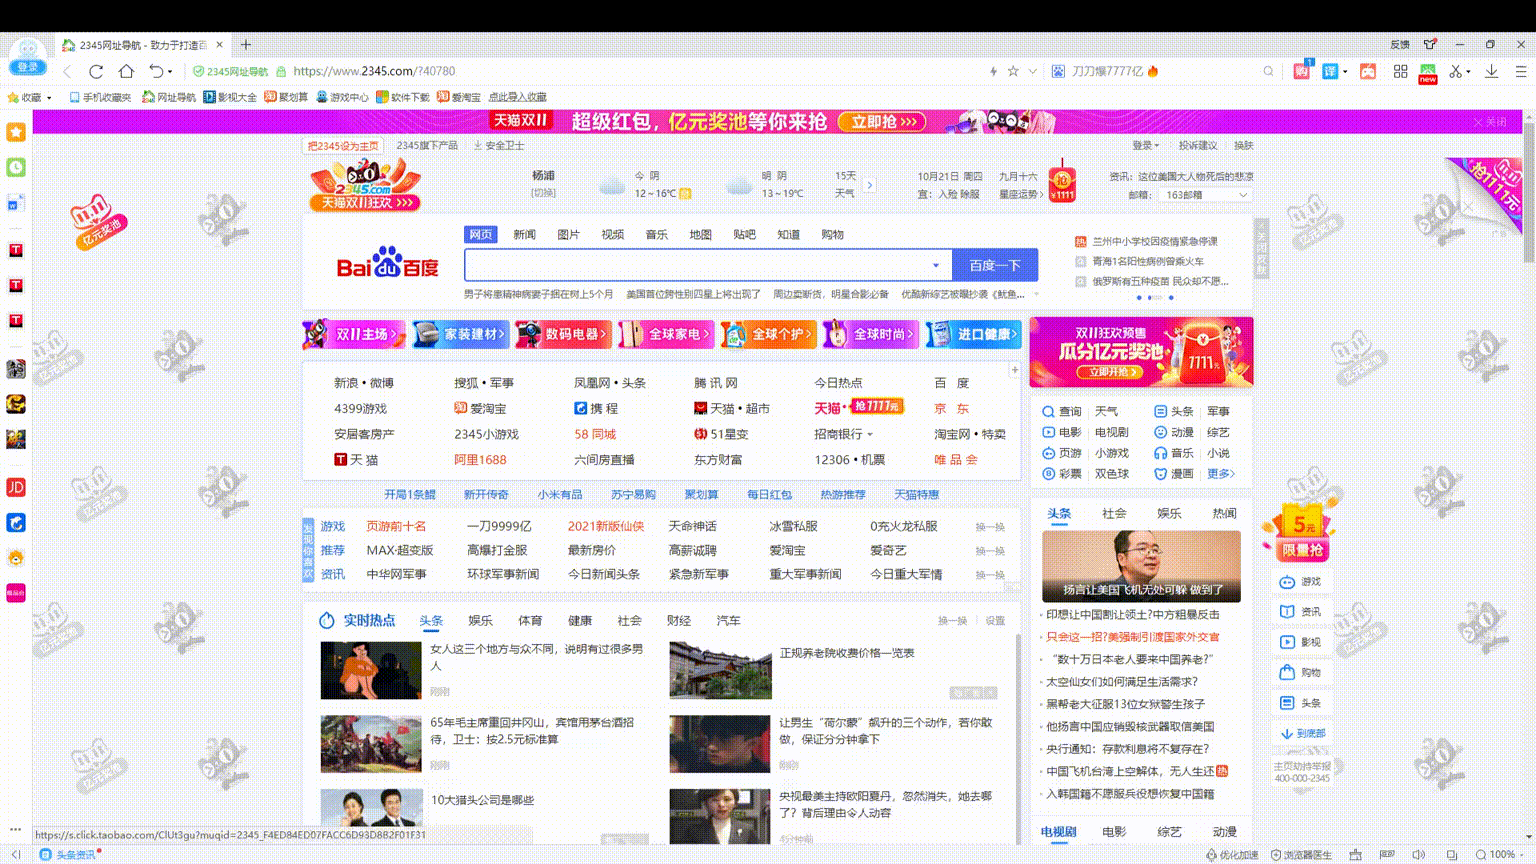Open the 养老院 building news thumbnail
This screenshot has height=864, width=1536.
point(720,670)
